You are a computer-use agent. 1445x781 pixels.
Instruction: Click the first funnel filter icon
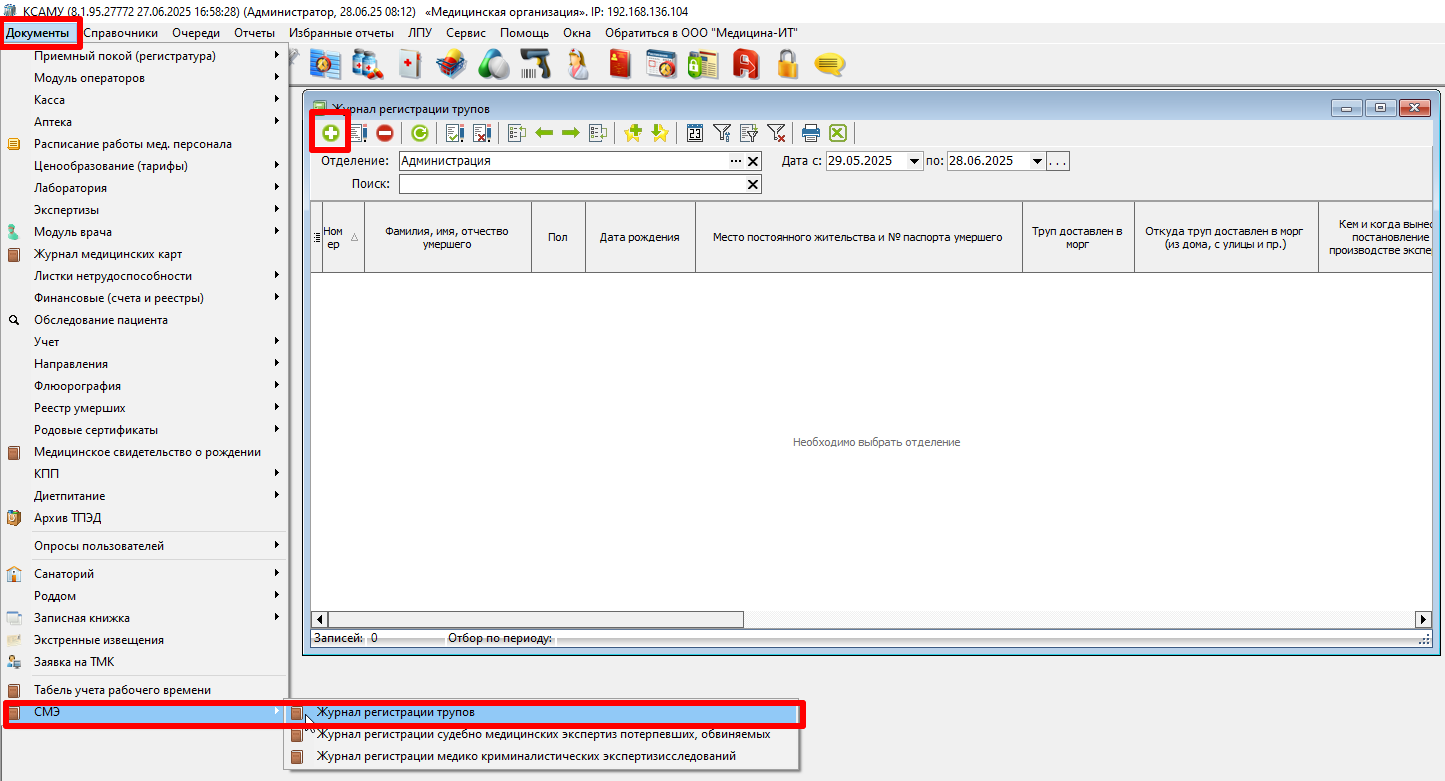(x=722, y=133)
